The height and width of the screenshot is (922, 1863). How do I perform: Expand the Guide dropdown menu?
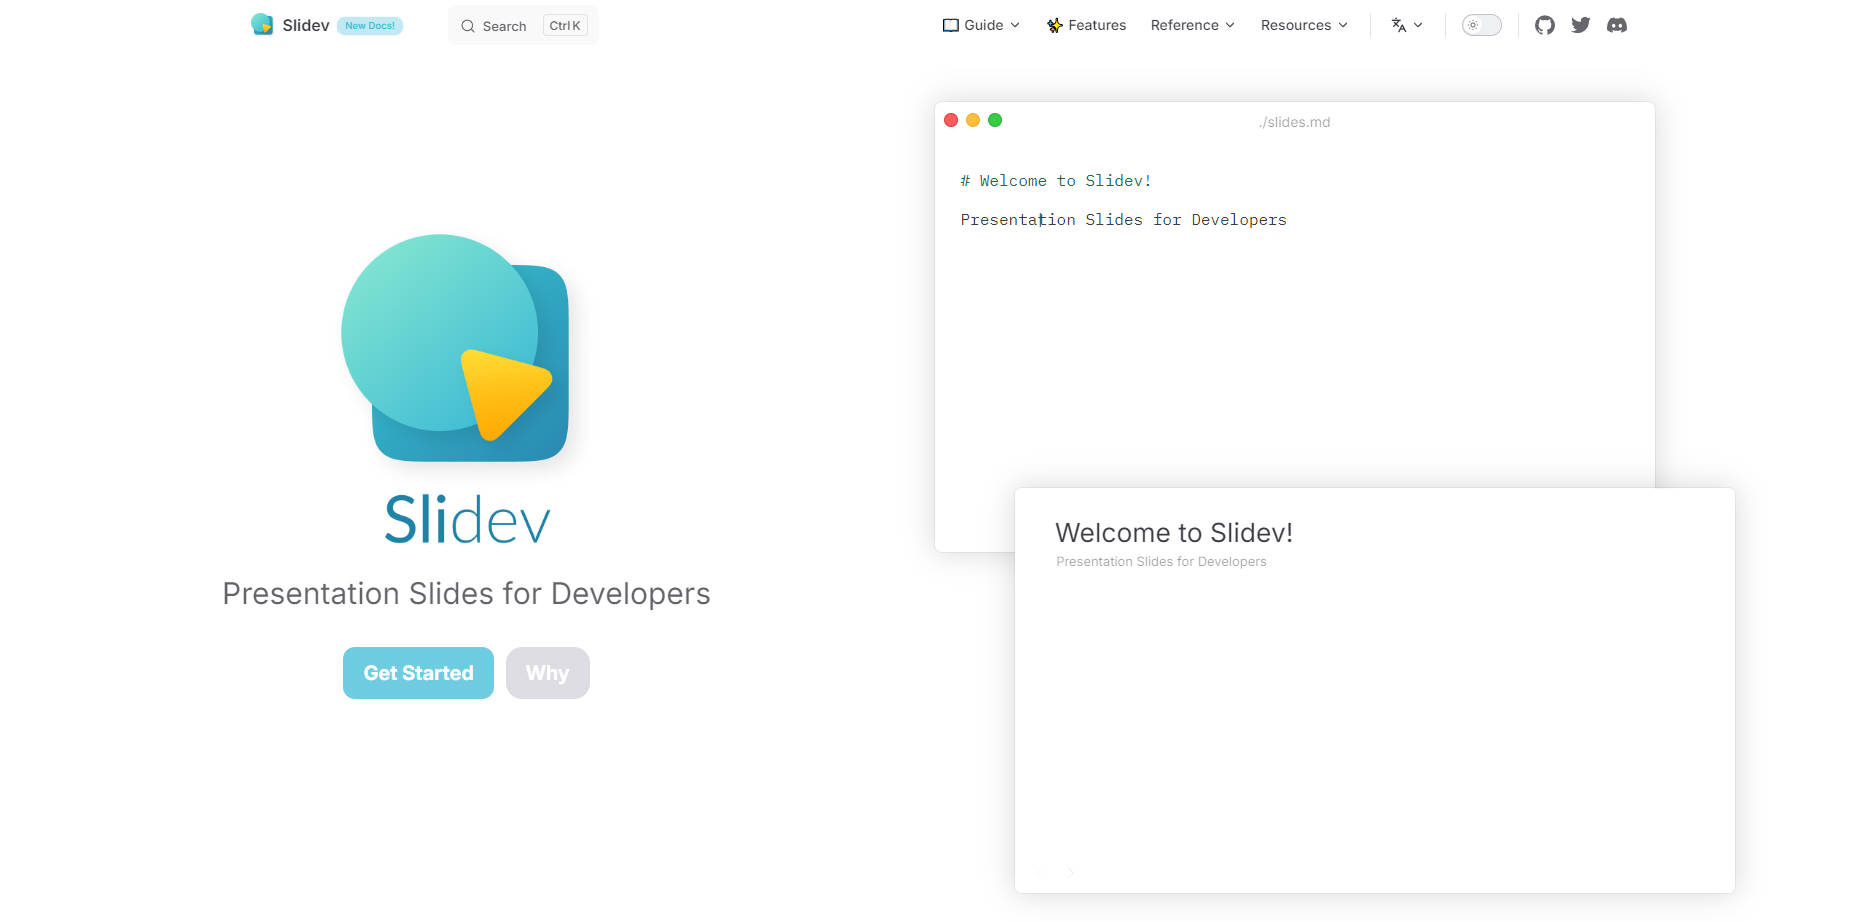point(981,25)
